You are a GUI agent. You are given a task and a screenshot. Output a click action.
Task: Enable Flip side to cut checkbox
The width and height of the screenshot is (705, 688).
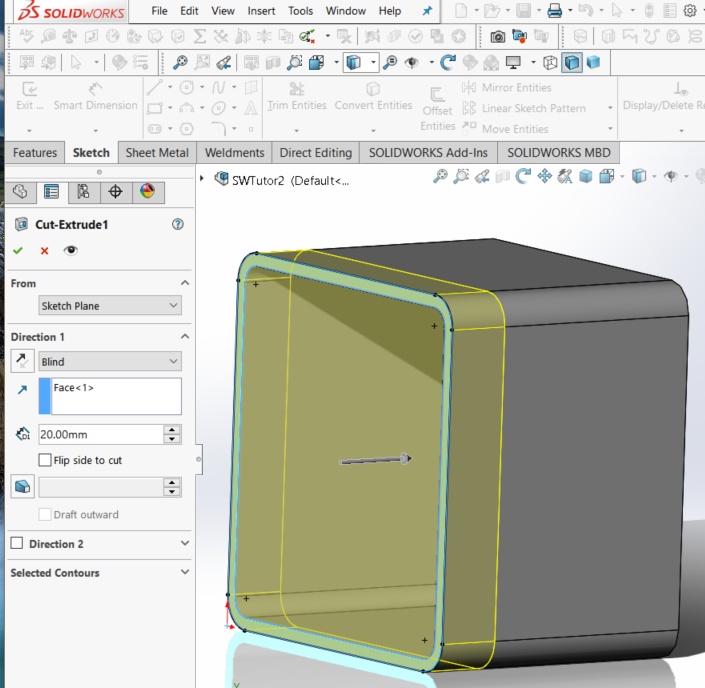pyautogui.click(x=45, y=460)
